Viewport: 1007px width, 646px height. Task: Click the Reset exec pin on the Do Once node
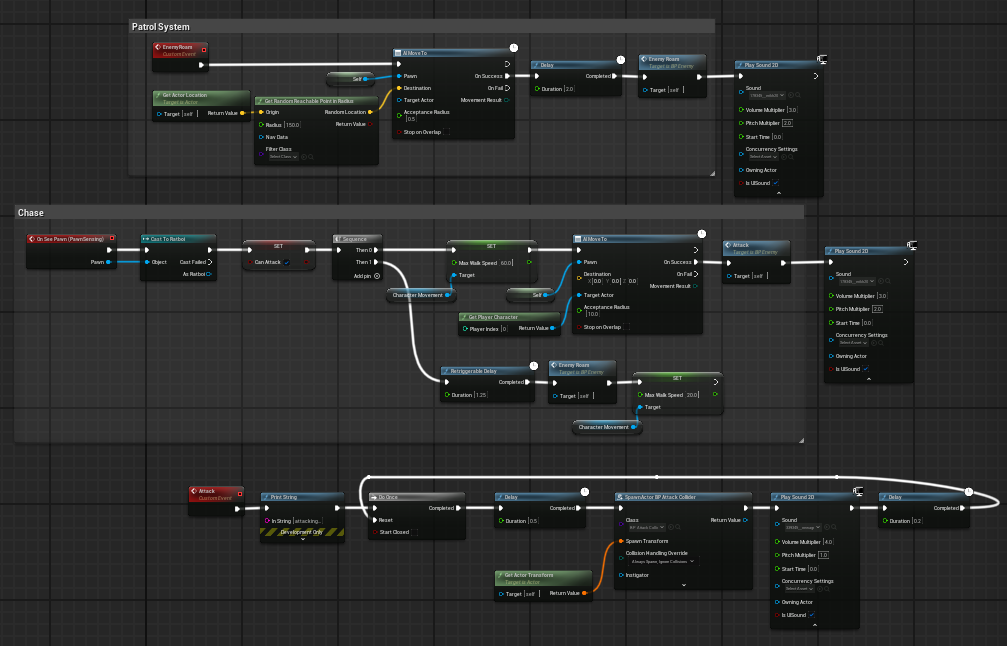click(x=375, y=520)
